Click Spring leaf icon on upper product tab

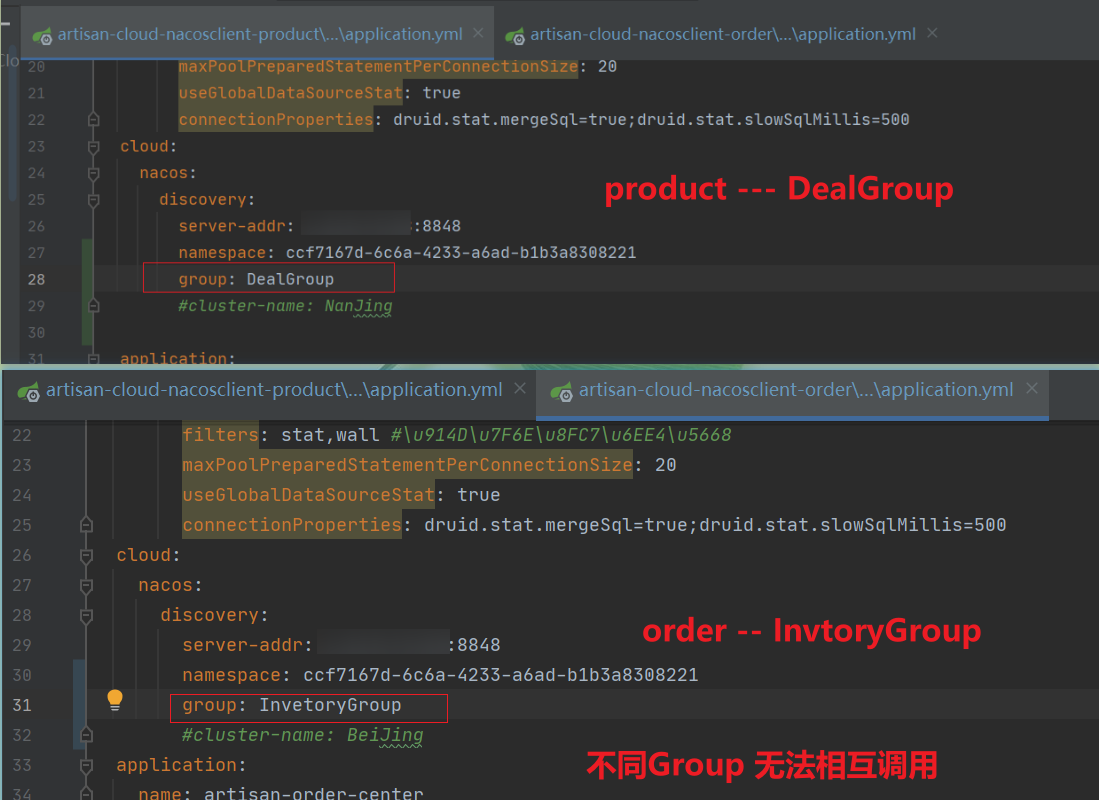(x=42, y=35)
